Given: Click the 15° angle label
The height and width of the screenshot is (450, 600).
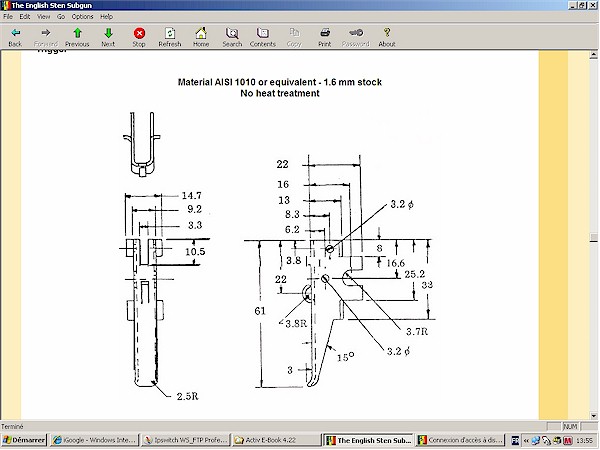Looking at the screenshot, I should pyautogui.click(x=346, y=357).
